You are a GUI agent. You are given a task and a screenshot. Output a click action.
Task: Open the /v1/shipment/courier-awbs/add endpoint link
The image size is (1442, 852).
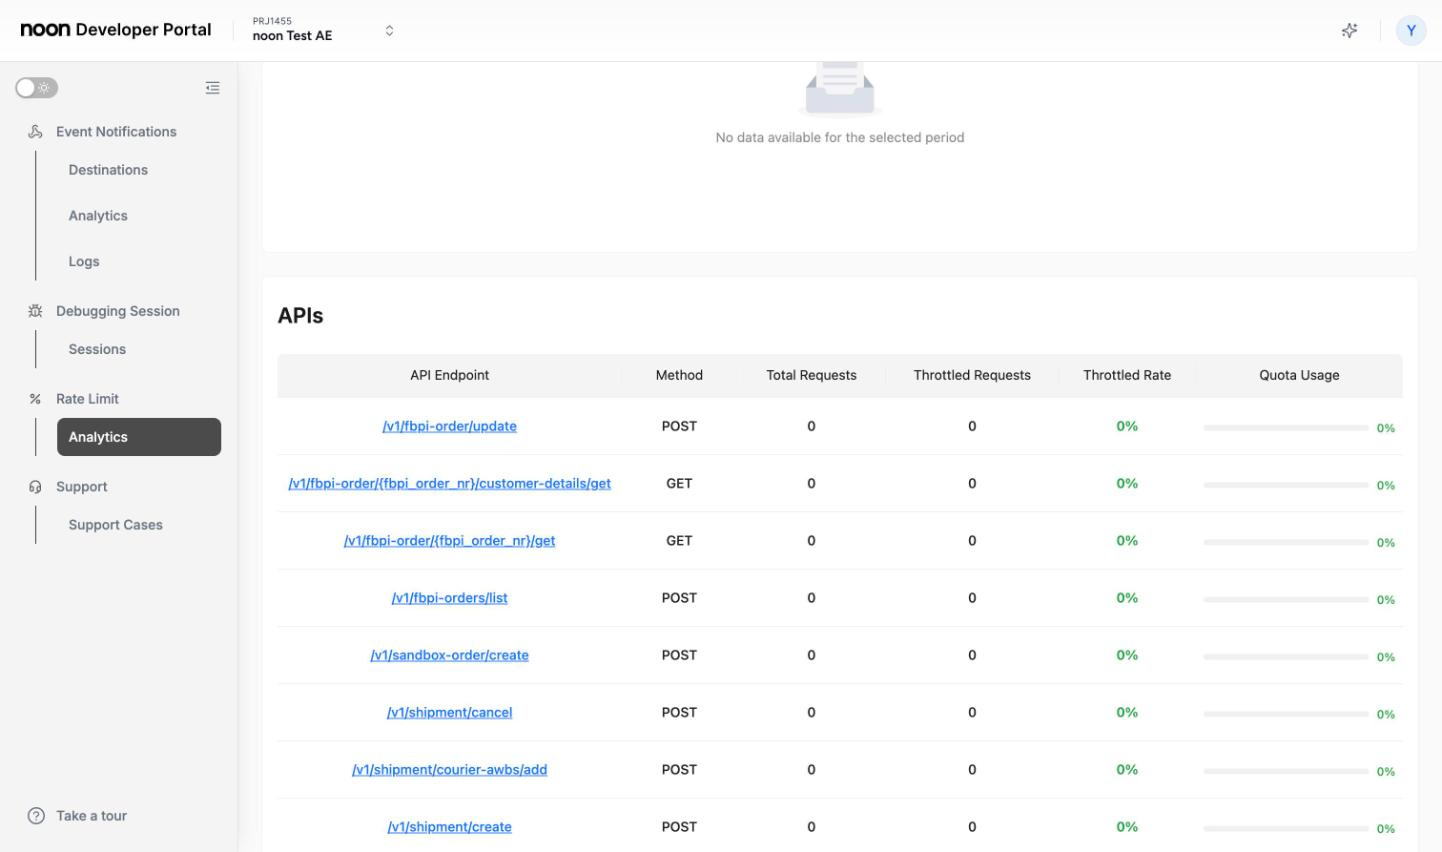pos(449,770)
